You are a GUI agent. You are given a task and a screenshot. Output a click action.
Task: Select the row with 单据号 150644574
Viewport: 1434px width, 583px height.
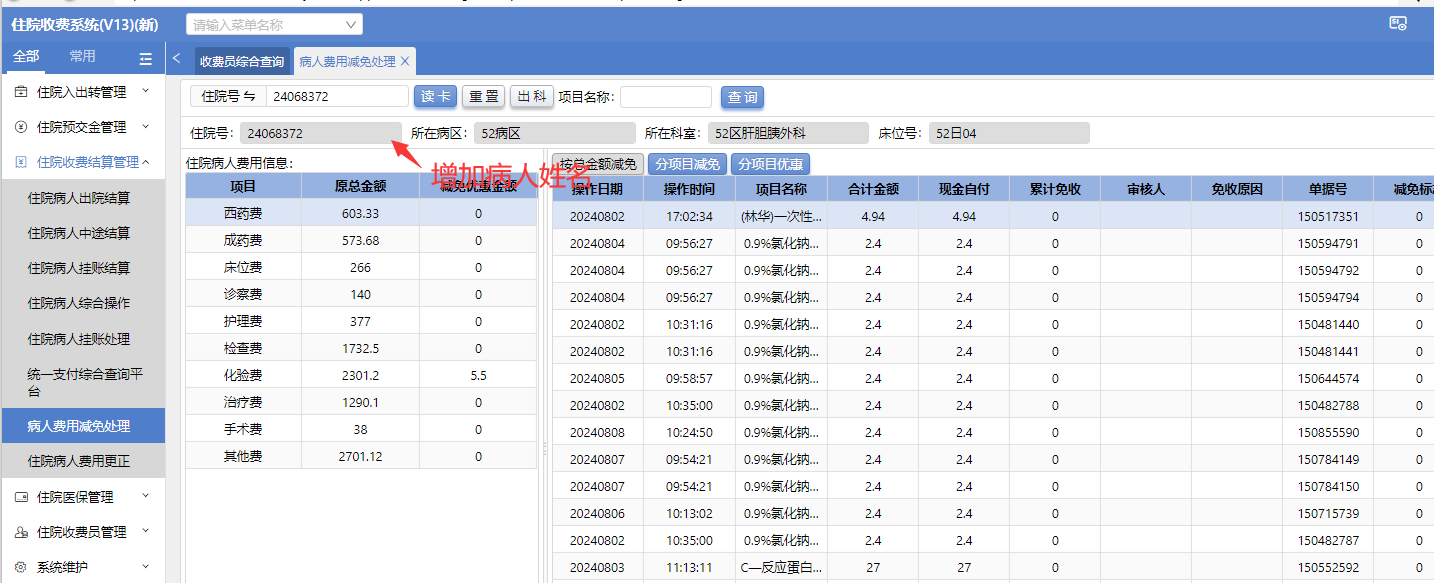[x=993, y=378]
